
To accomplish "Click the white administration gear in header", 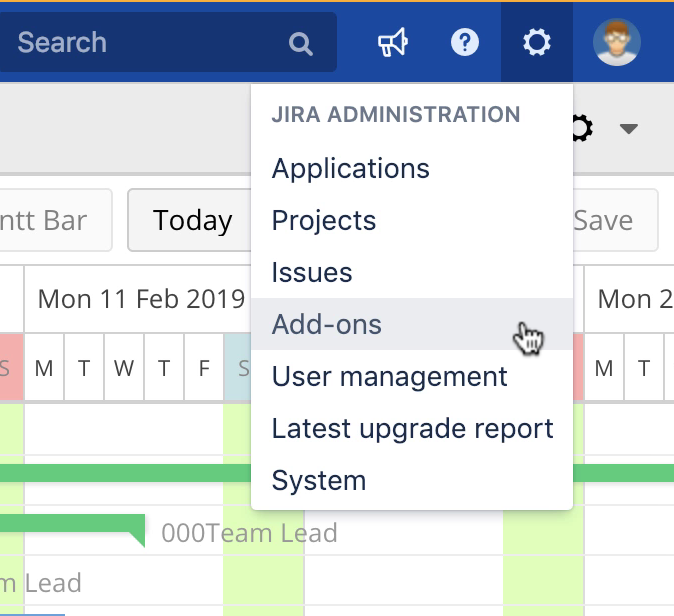I will coord(537,43).
